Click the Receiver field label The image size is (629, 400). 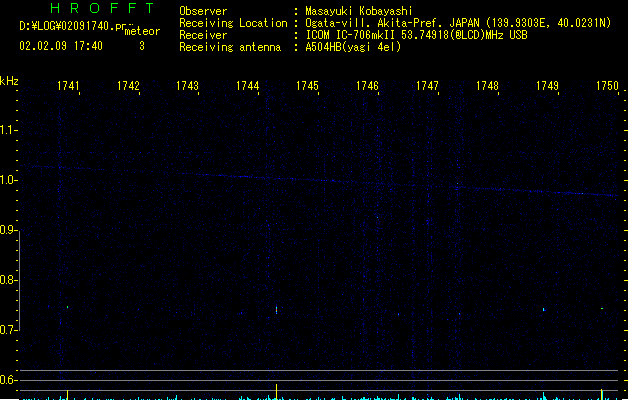point(203,35)
